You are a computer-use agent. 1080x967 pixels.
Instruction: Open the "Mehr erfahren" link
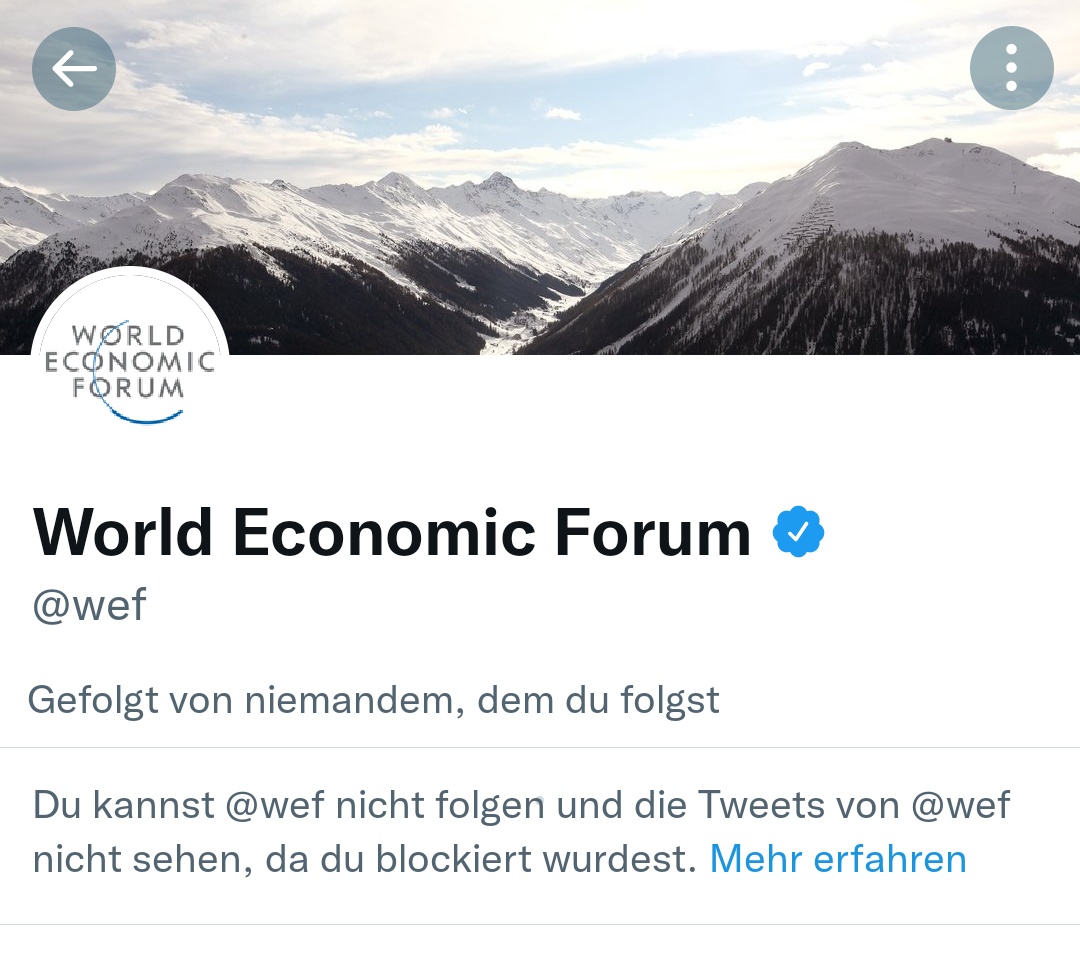click(838, 859)
